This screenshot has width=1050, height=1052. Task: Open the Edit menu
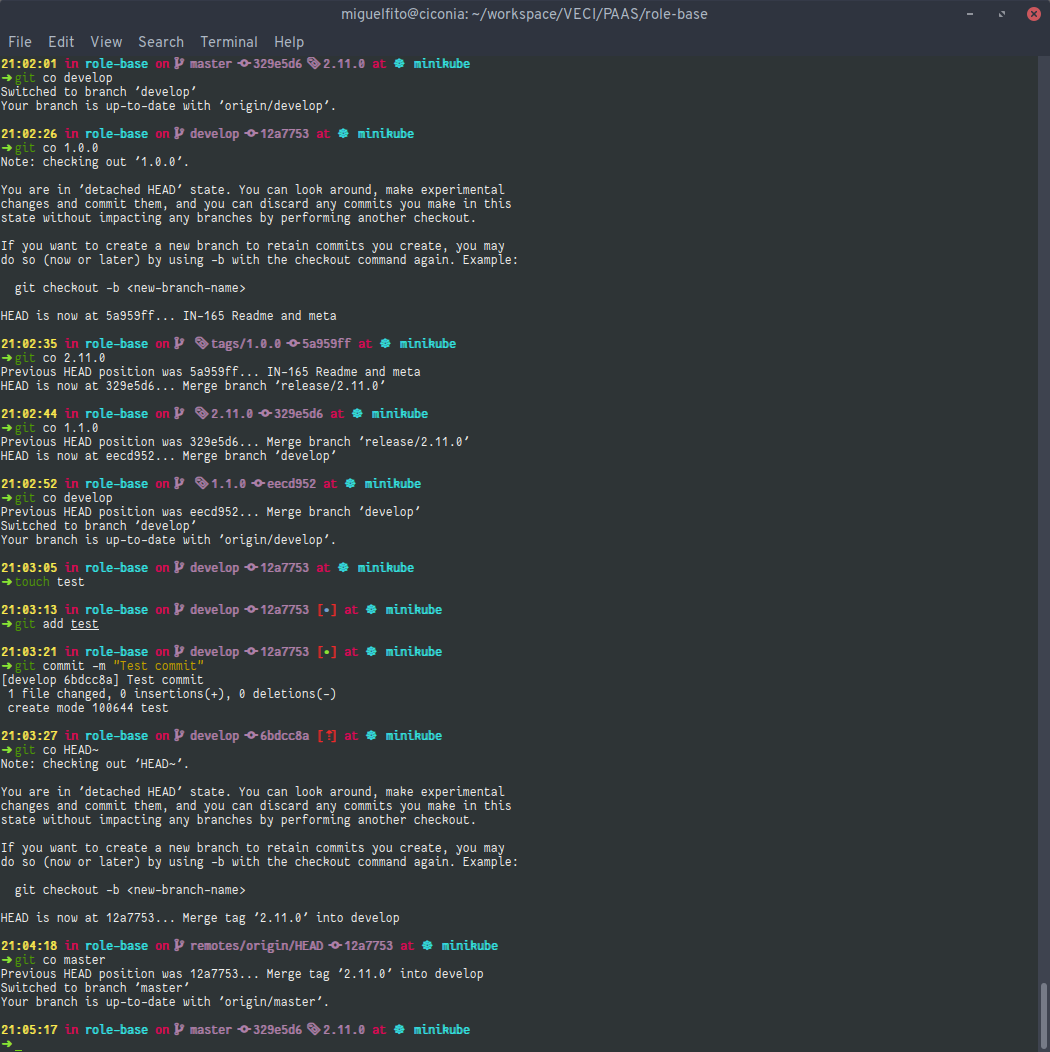(61, 42)
